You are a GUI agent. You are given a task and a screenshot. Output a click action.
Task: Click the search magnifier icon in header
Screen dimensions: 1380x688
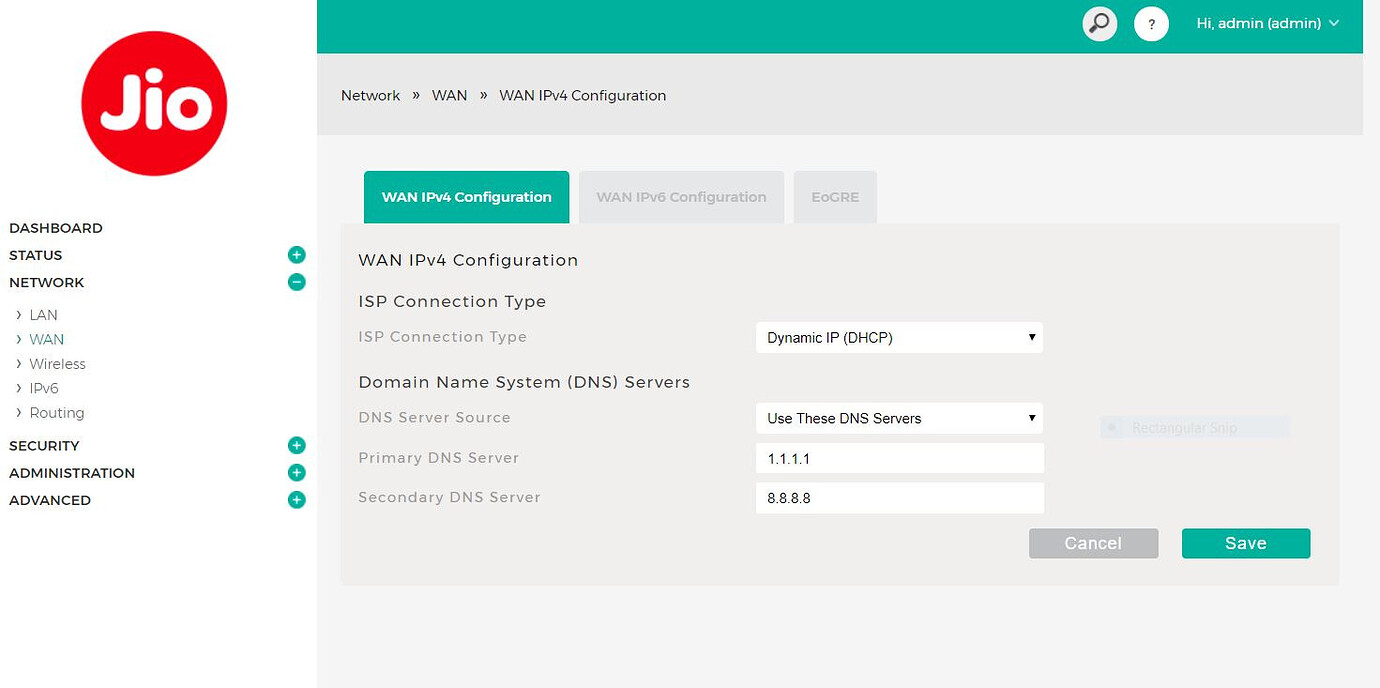pyautogui.click(x=1099, y=23)
